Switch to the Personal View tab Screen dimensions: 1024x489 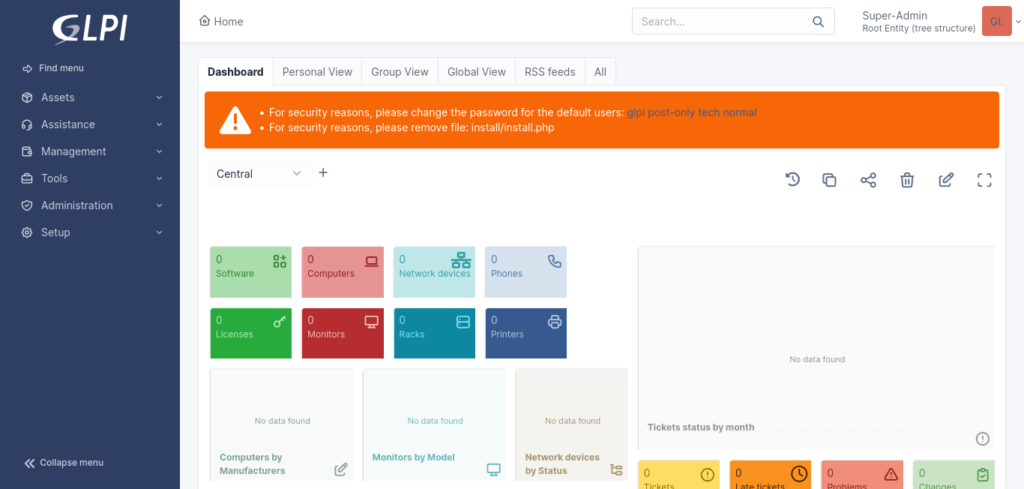click(x=317, y=72)
